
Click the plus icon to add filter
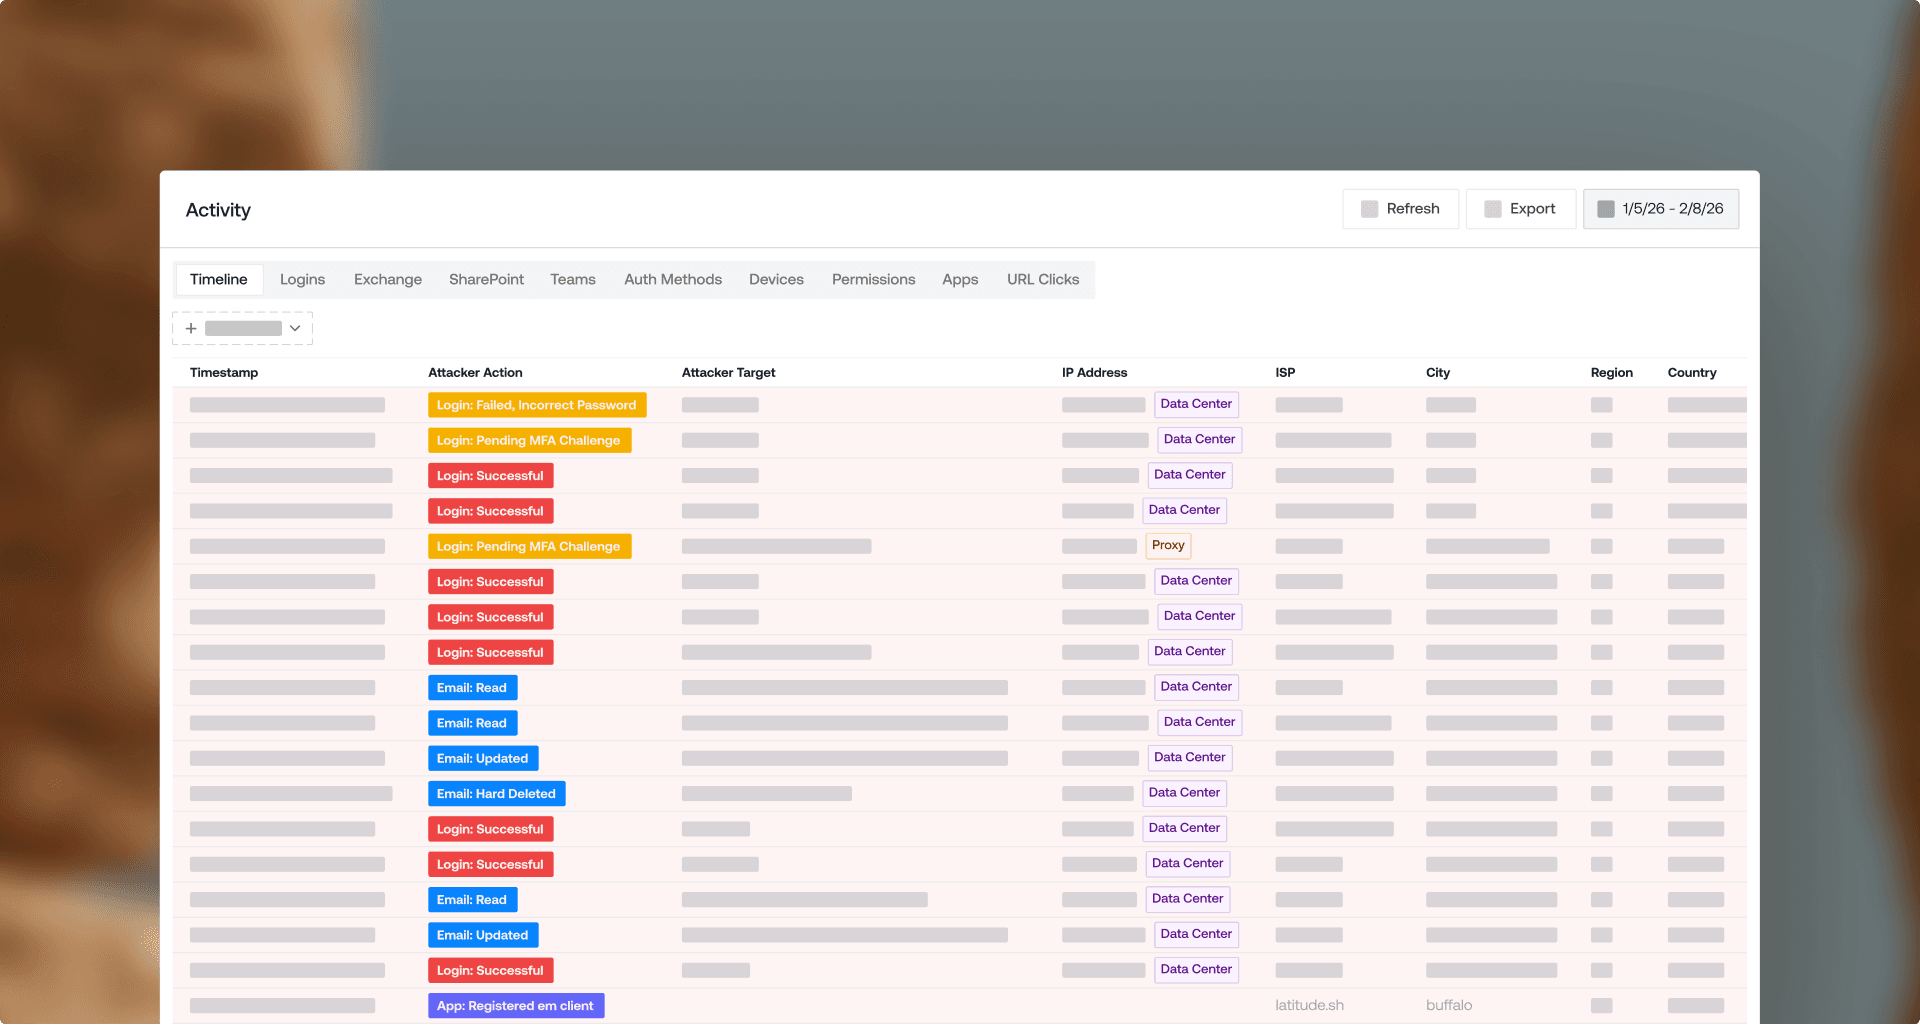[191, 328]
